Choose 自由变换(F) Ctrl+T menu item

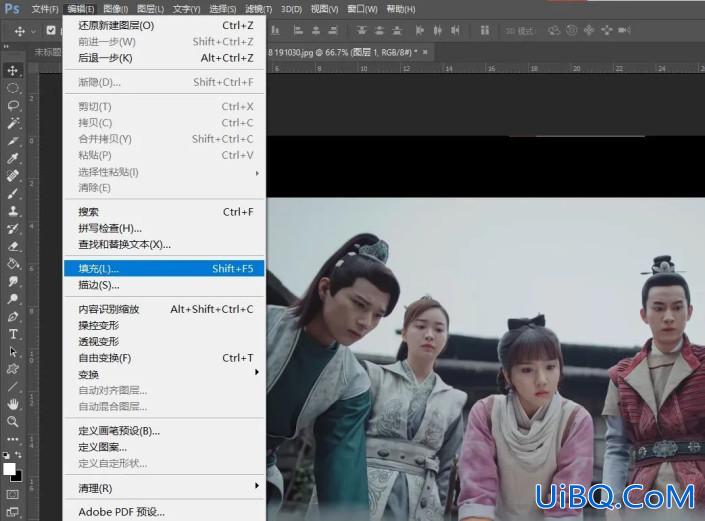tap(164, 358)
